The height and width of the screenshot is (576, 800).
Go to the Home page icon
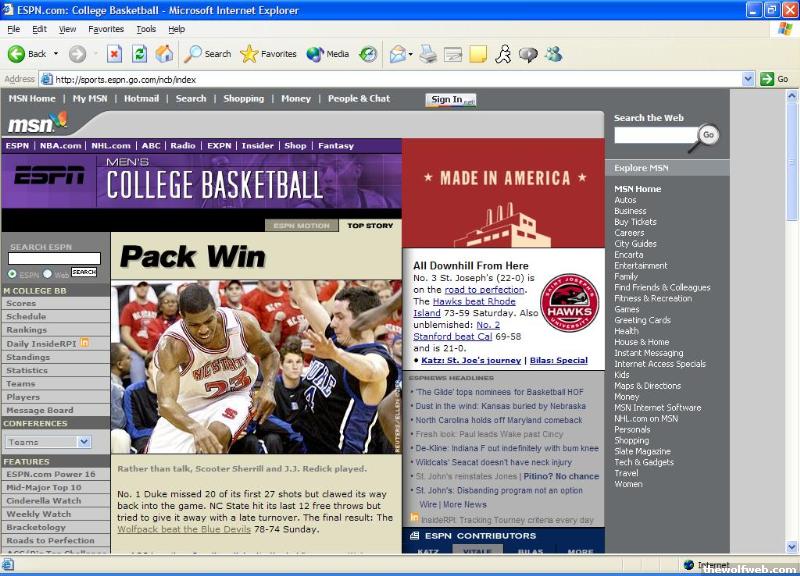tap(164, 54)
